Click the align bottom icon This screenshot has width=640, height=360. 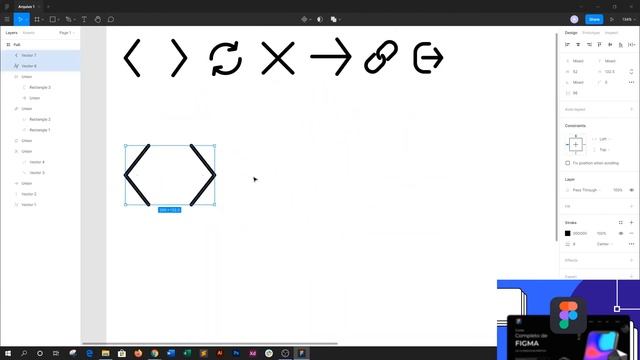(621, 44)
